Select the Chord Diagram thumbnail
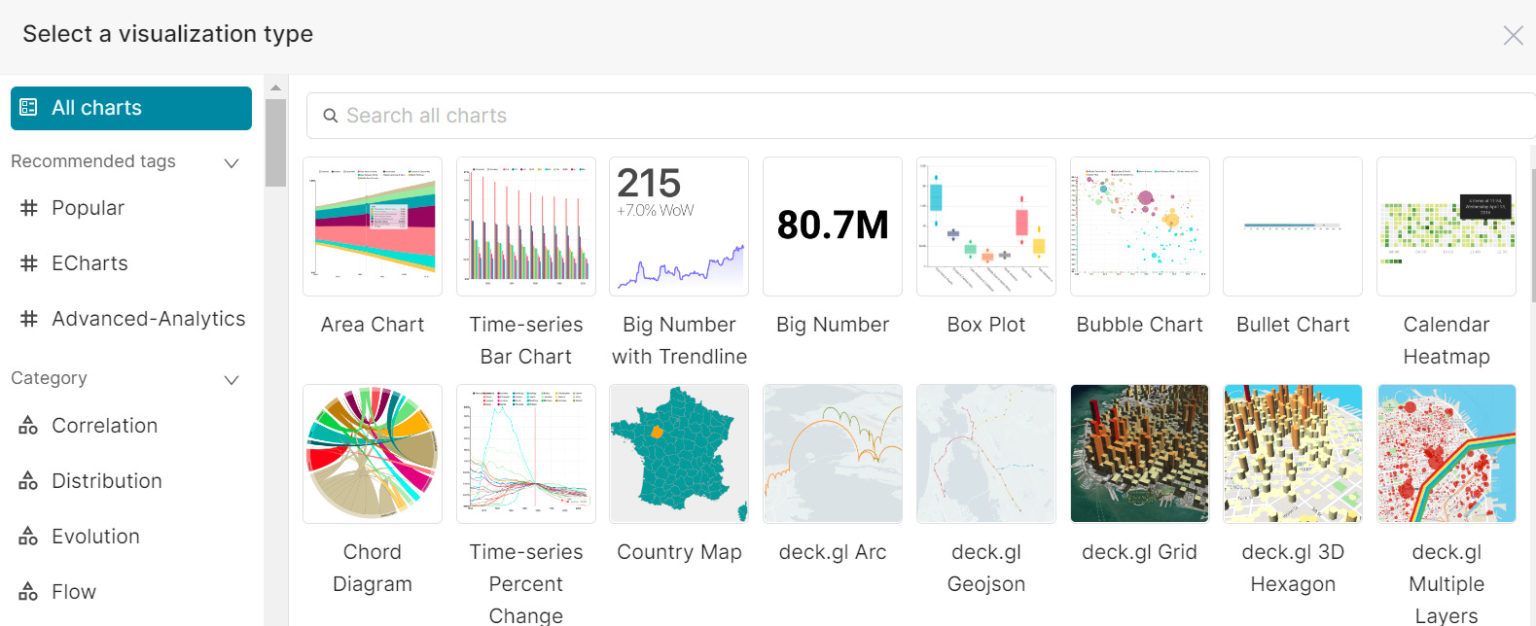This screenshot has width=1536, height=626. pyautogui.click(x=372, y=453)
